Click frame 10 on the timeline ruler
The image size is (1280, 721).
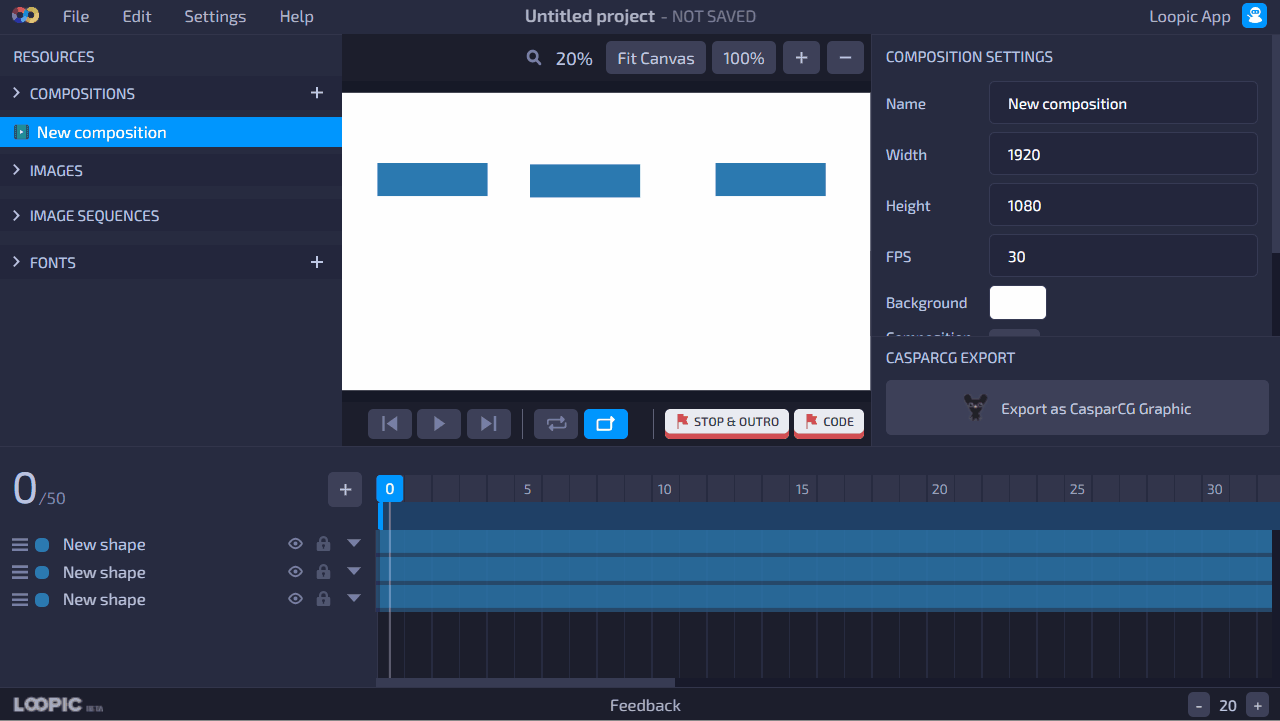point(665,489)
